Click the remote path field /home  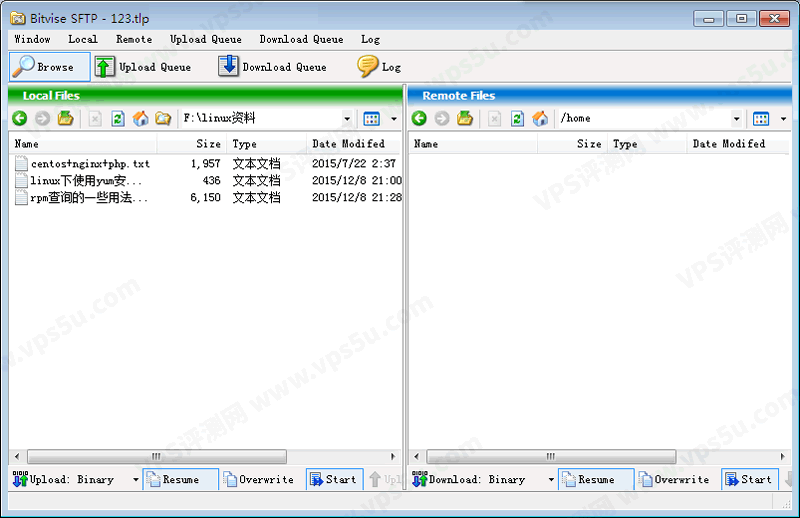644,118
